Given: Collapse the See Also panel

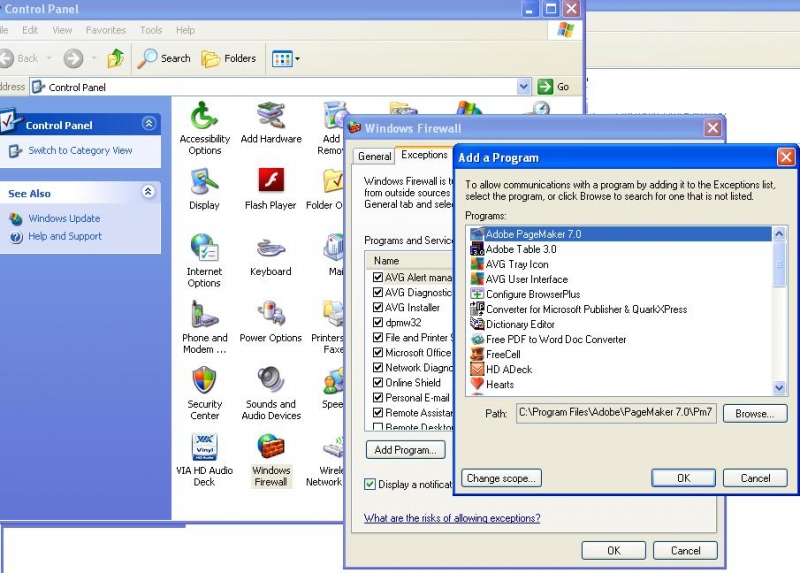Looking at the screenshot, I should [x=149, y=192].
